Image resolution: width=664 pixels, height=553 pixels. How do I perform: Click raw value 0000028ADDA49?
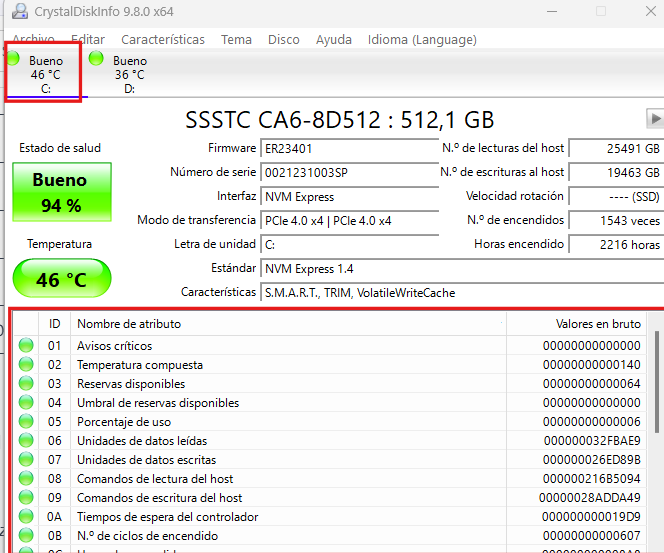pyautogui.click(x=590, y=498)
